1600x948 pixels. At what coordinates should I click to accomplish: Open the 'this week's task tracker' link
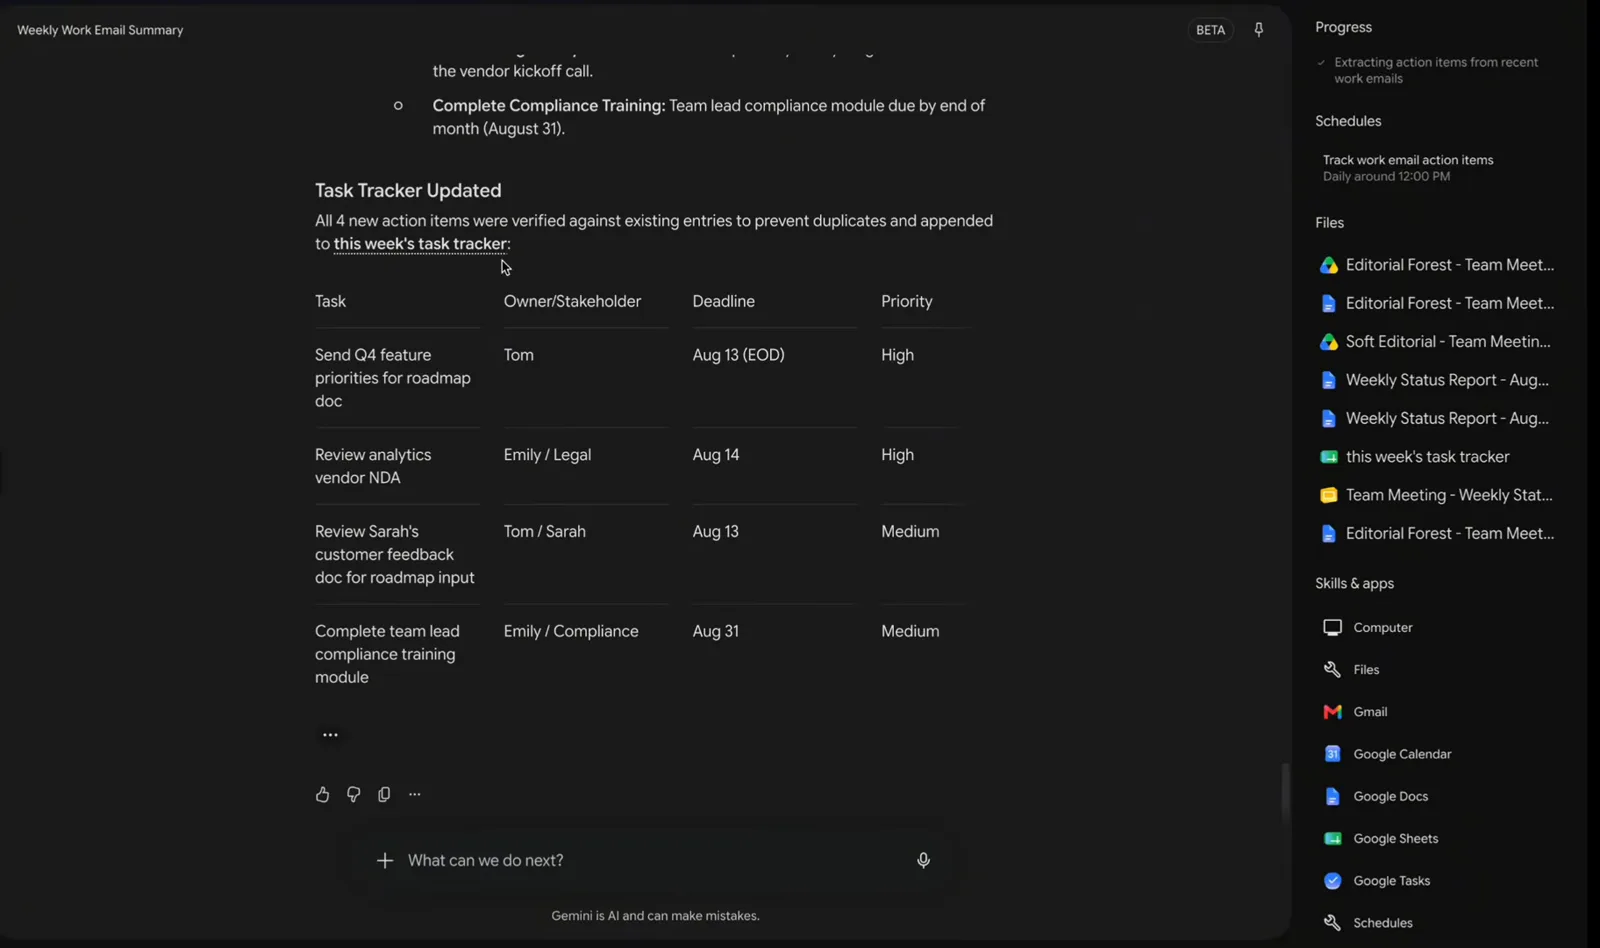tap(420, 244)
